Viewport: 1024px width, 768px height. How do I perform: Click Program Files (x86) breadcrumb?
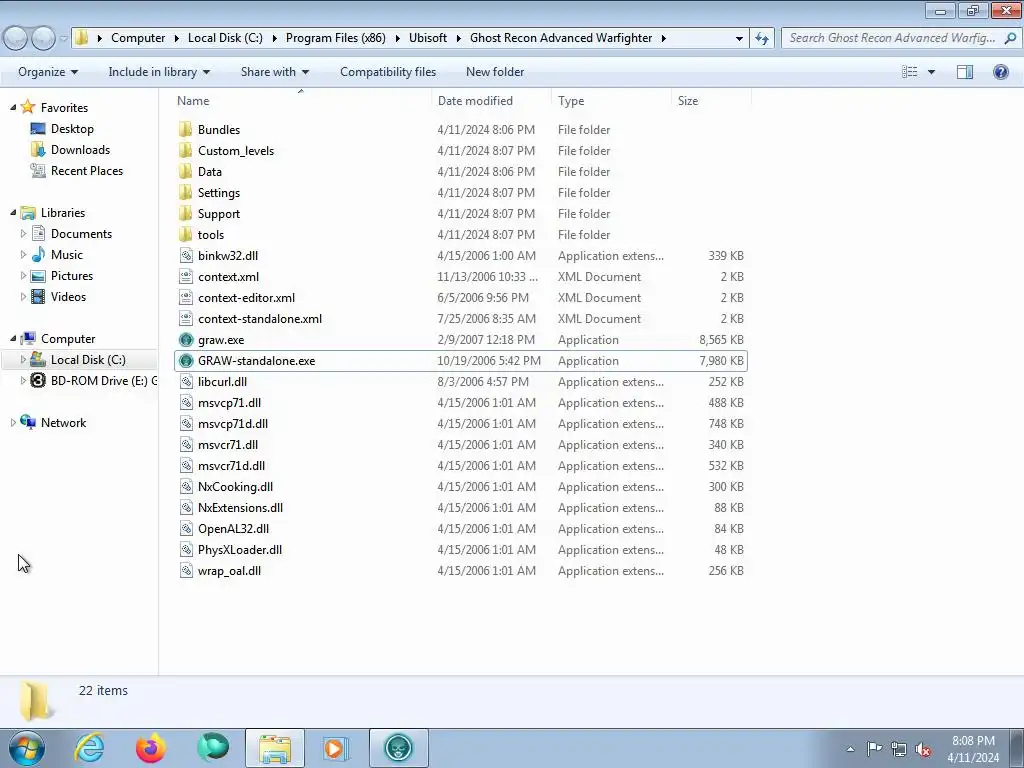[x=336, y=38]
